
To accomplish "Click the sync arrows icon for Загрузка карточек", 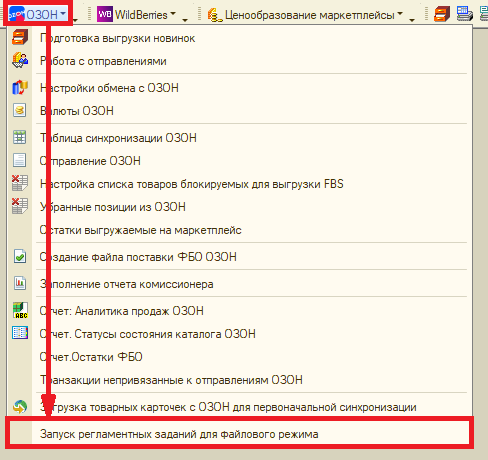I will click(20, 407).
